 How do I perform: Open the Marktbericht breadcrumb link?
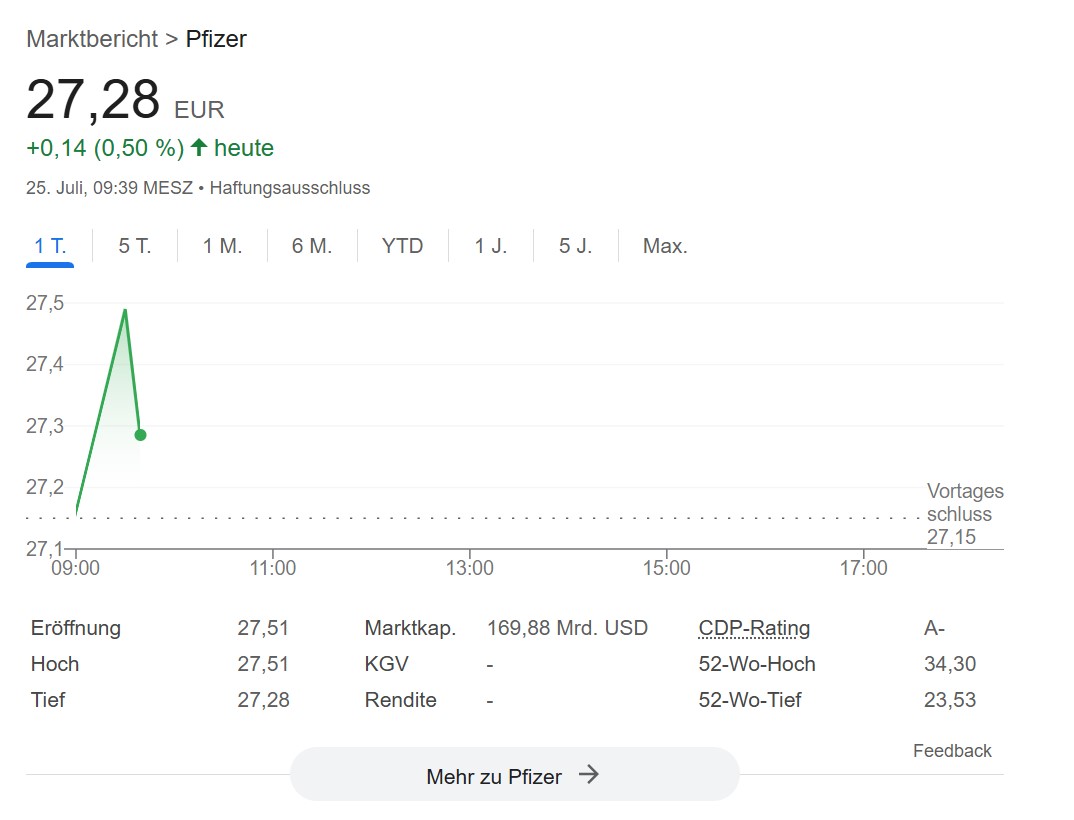coord(92,39)
